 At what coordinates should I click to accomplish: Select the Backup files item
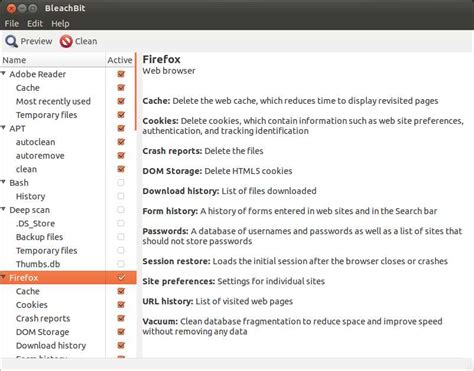pos(39,237)
